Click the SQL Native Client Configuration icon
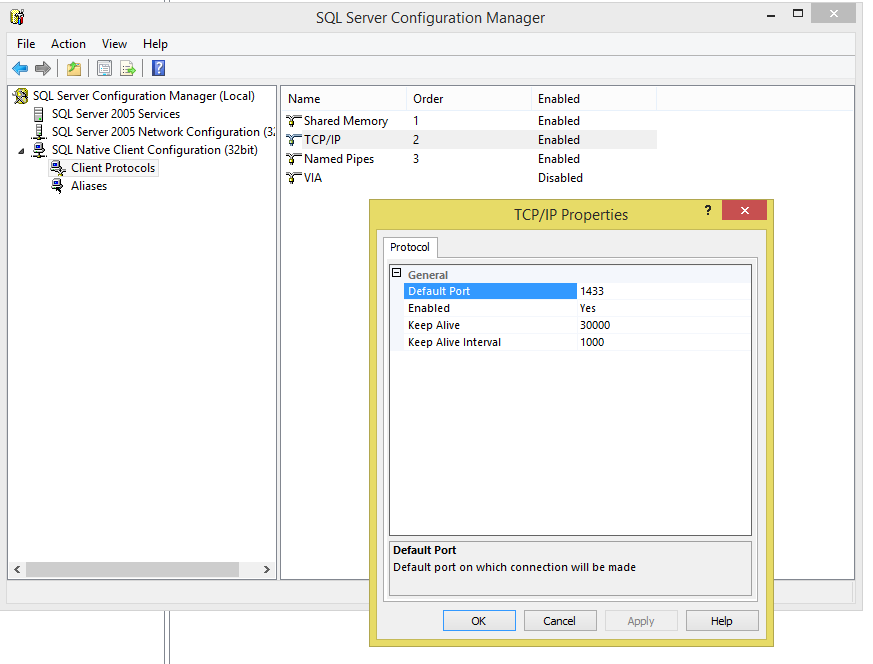This screenshot has height=664, width=873. coord(39,150)
